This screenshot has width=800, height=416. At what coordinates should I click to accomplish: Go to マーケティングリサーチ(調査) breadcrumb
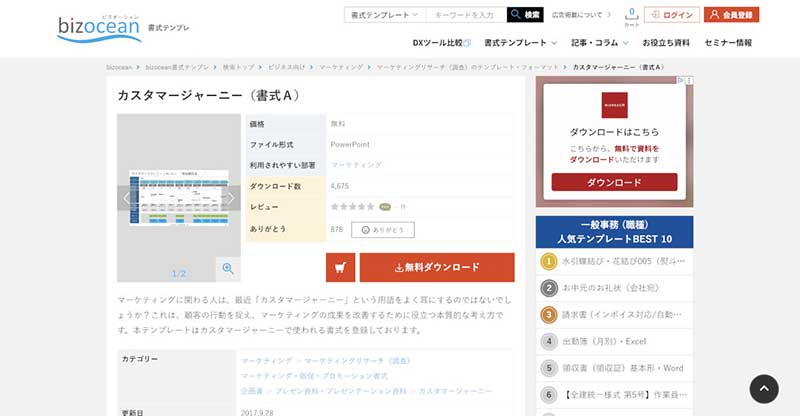(467, 67)
